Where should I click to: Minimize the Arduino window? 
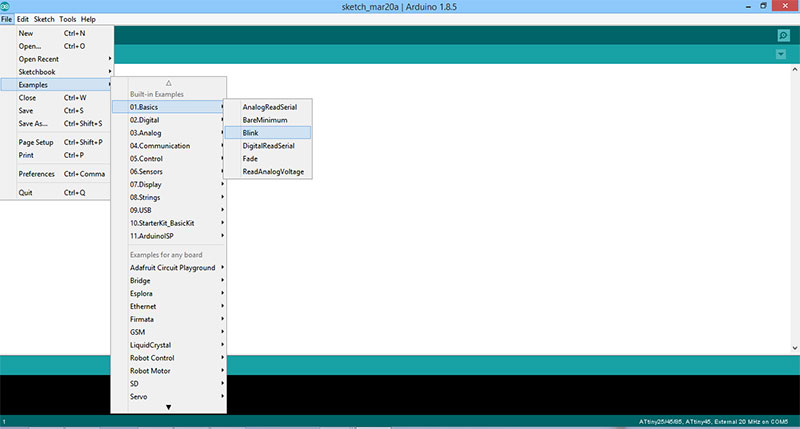tap(748, 6)
